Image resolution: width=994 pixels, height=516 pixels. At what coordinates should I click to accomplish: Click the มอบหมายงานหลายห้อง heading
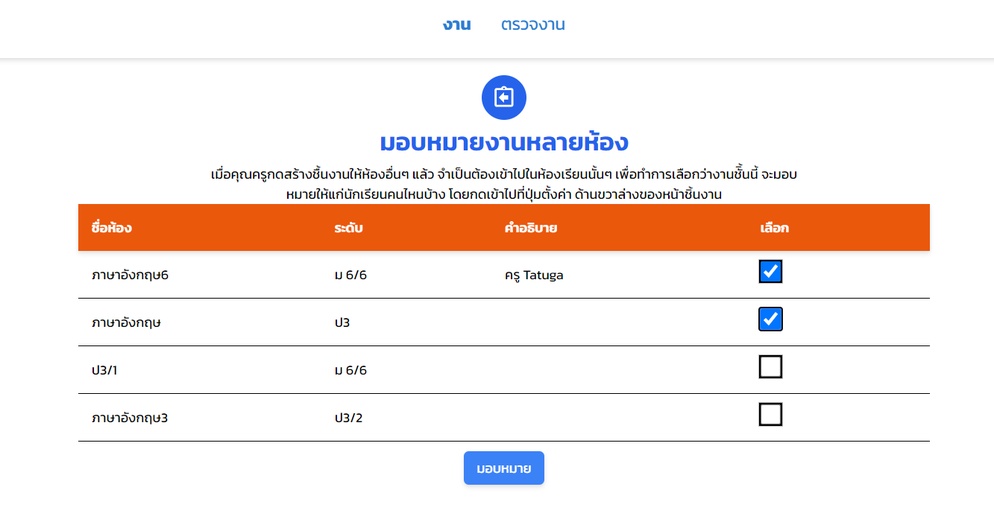pyautogui.click(x=504, y=143)
